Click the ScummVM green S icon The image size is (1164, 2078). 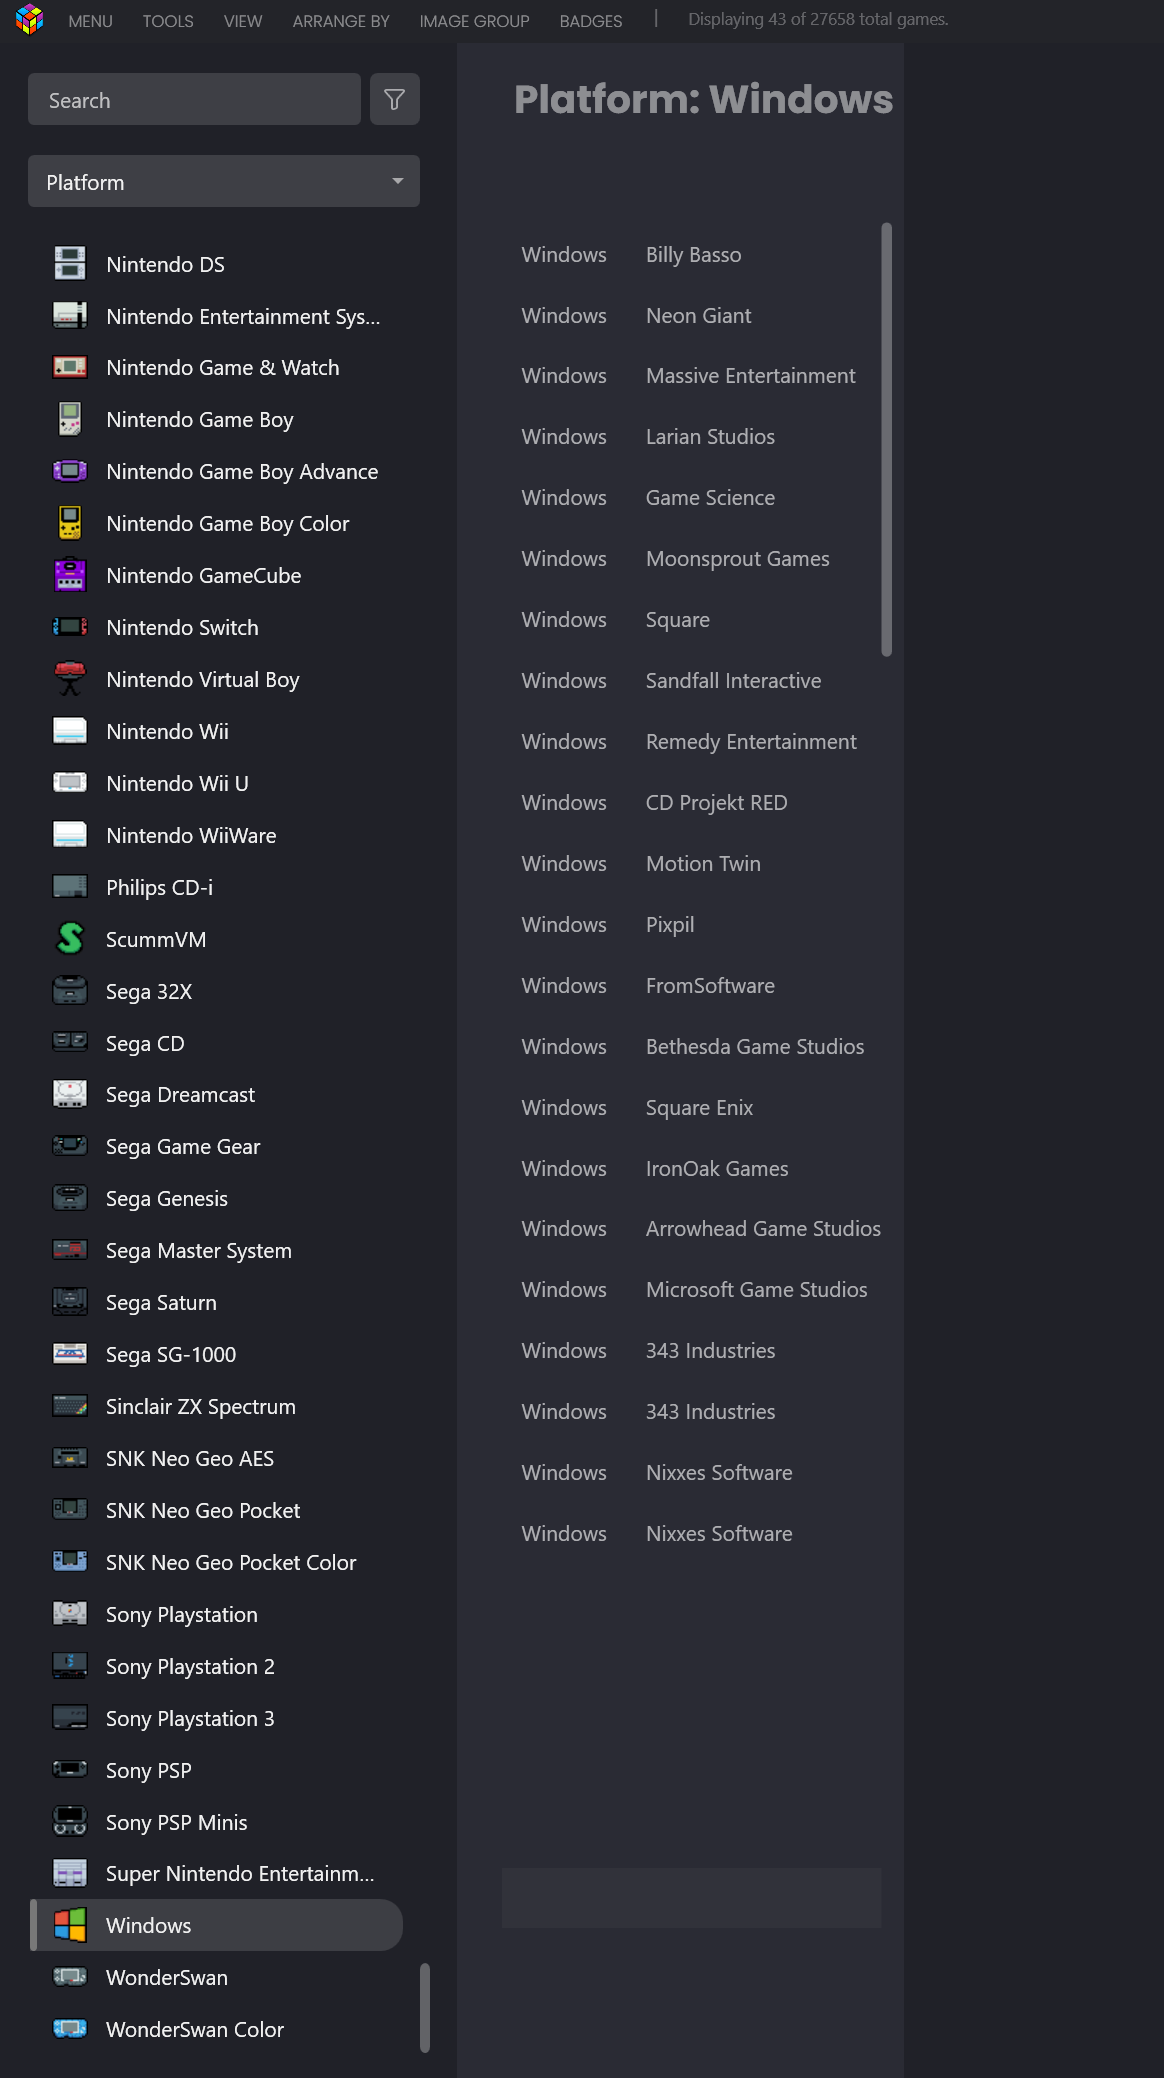point(70,939)
